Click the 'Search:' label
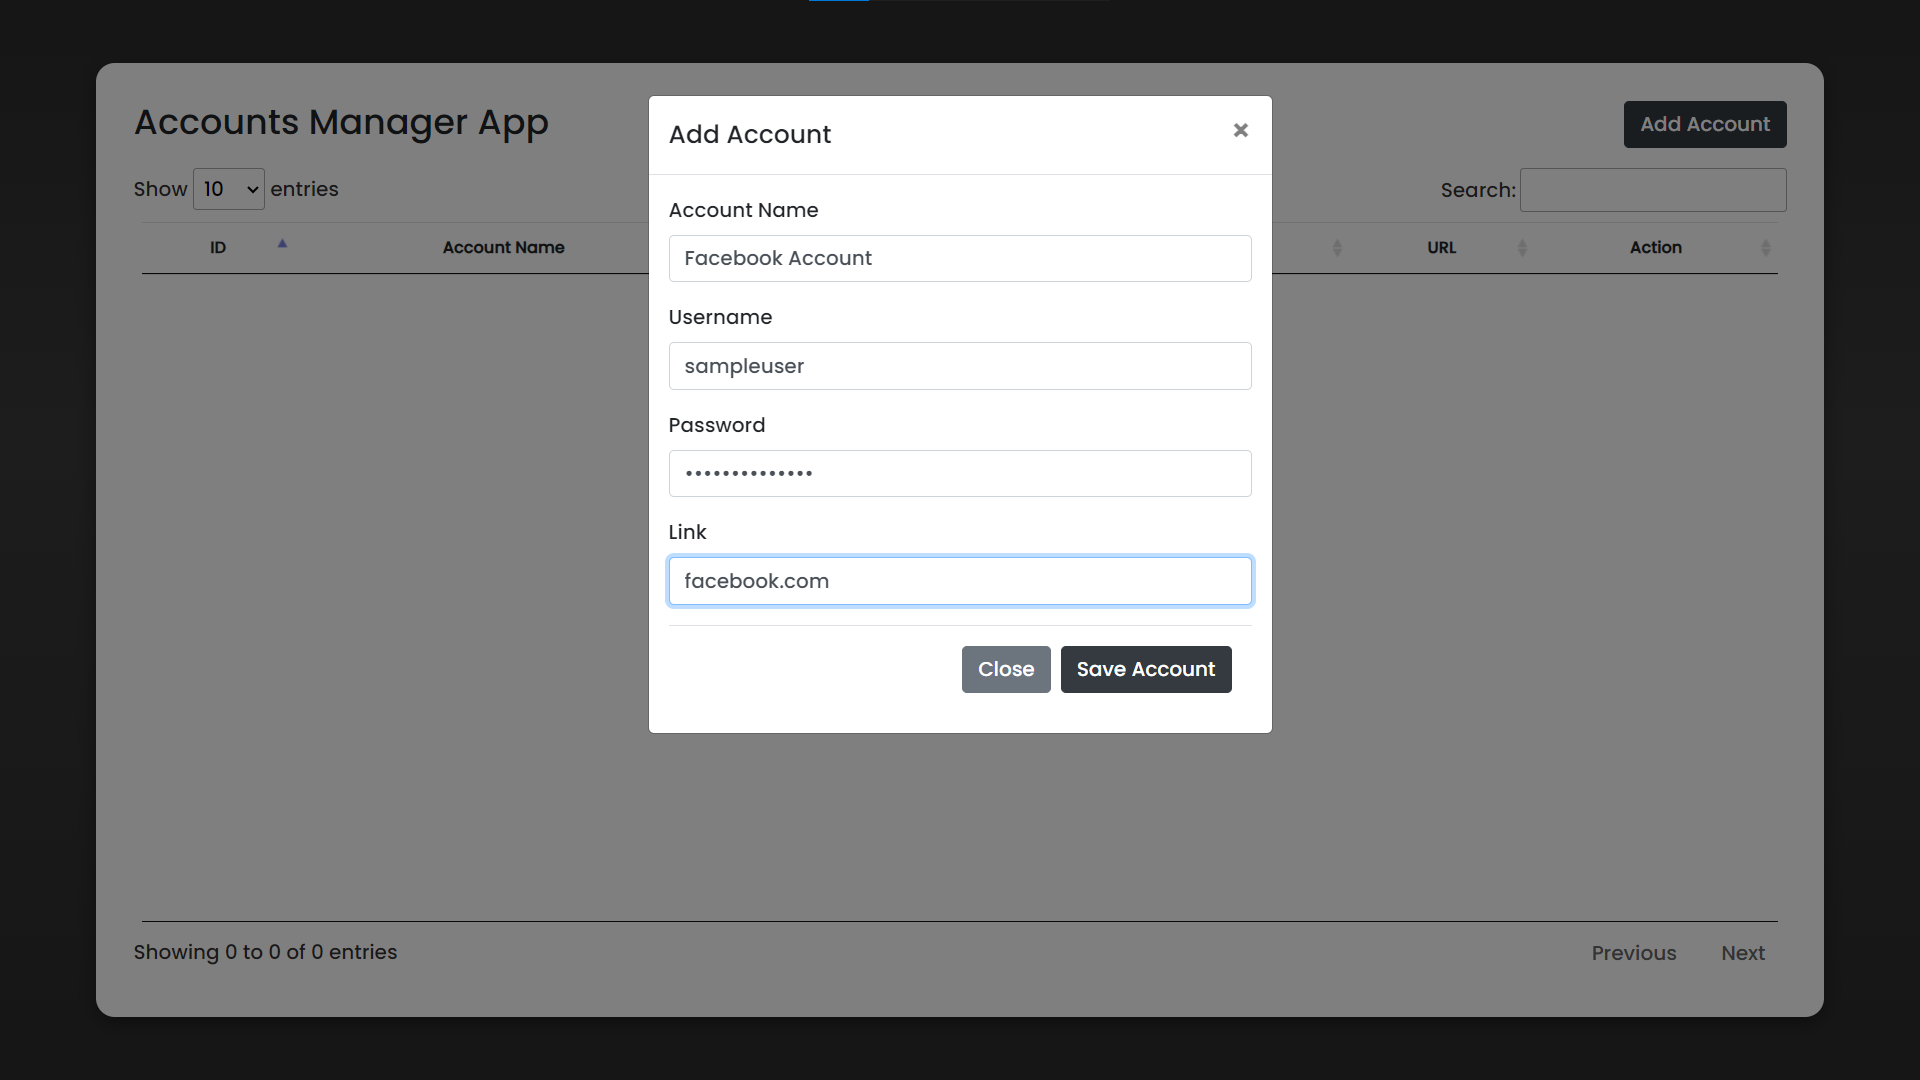Image resolution: width=1920 pixels, height=1080 pixels. tap(1478, 190)
